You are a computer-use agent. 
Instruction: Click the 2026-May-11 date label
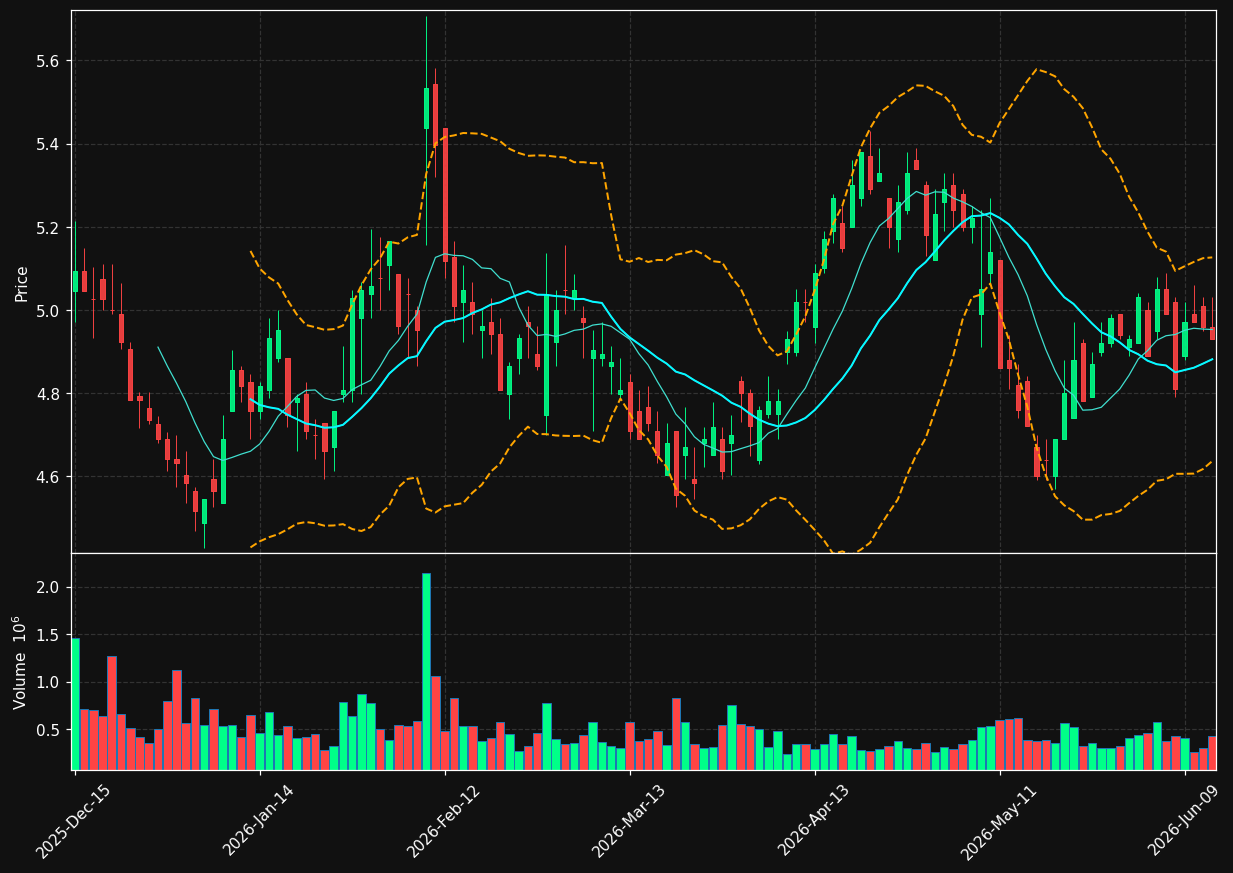(998, 822)
